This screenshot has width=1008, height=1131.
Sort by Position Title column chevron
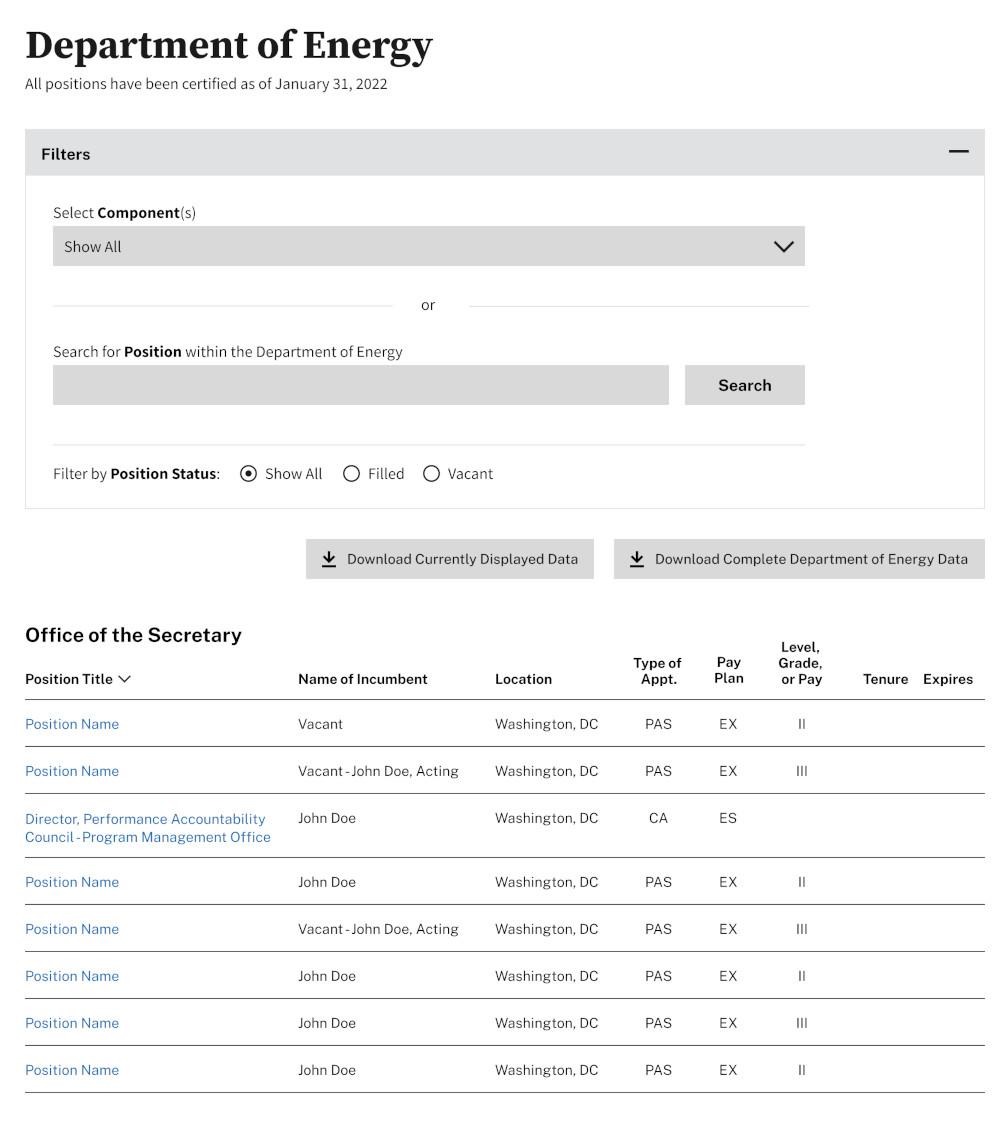124,679
